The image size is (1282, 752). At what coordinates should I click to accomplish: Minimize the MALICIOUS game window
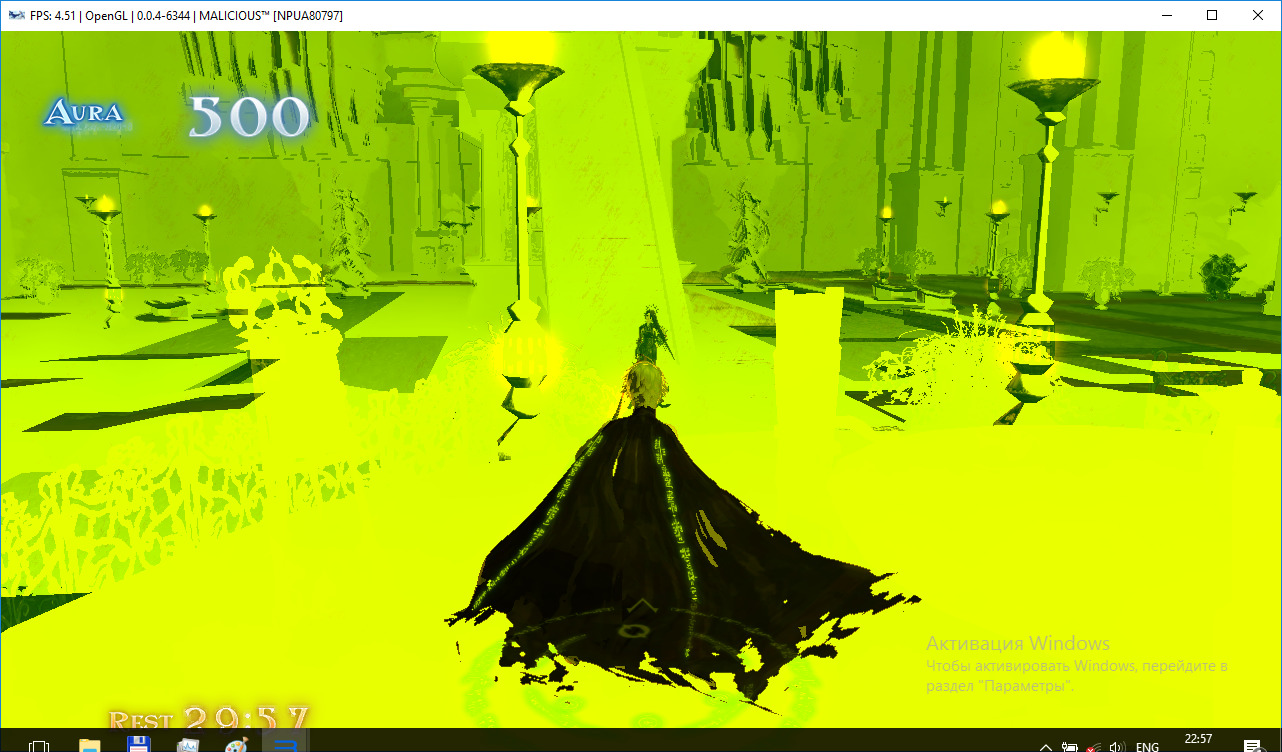point(1166,16)
